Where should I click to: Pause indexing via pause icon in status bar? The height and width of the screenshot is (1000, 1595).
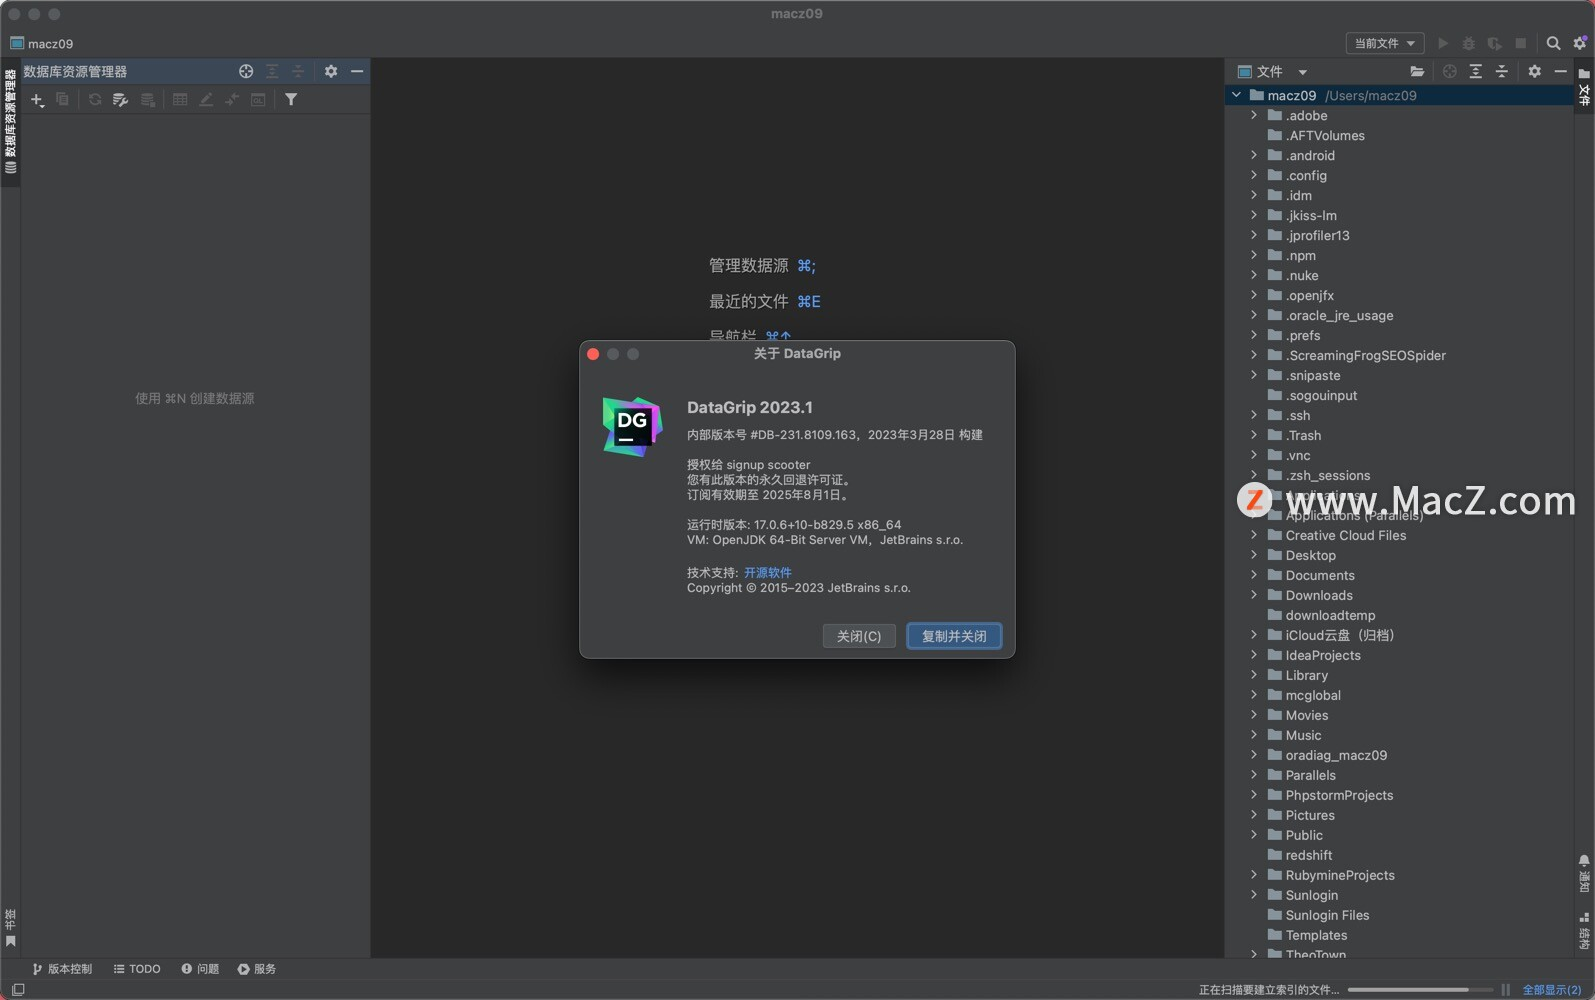pos(1506,990)
